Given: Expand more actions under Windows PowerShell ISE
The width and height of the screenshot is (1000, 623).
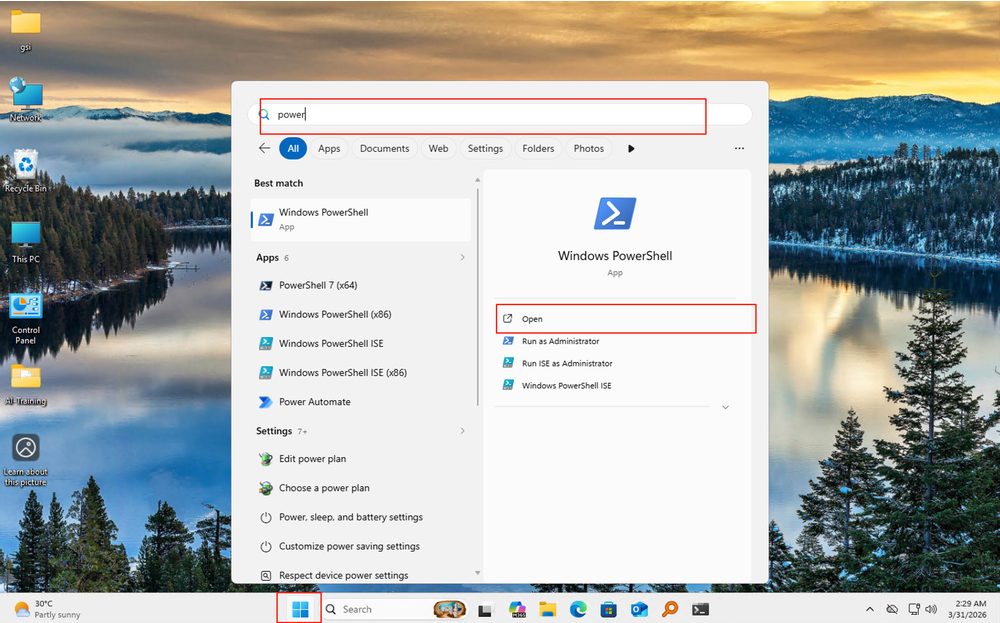Looking at the screenshot, I should click(x=725, y=407).
